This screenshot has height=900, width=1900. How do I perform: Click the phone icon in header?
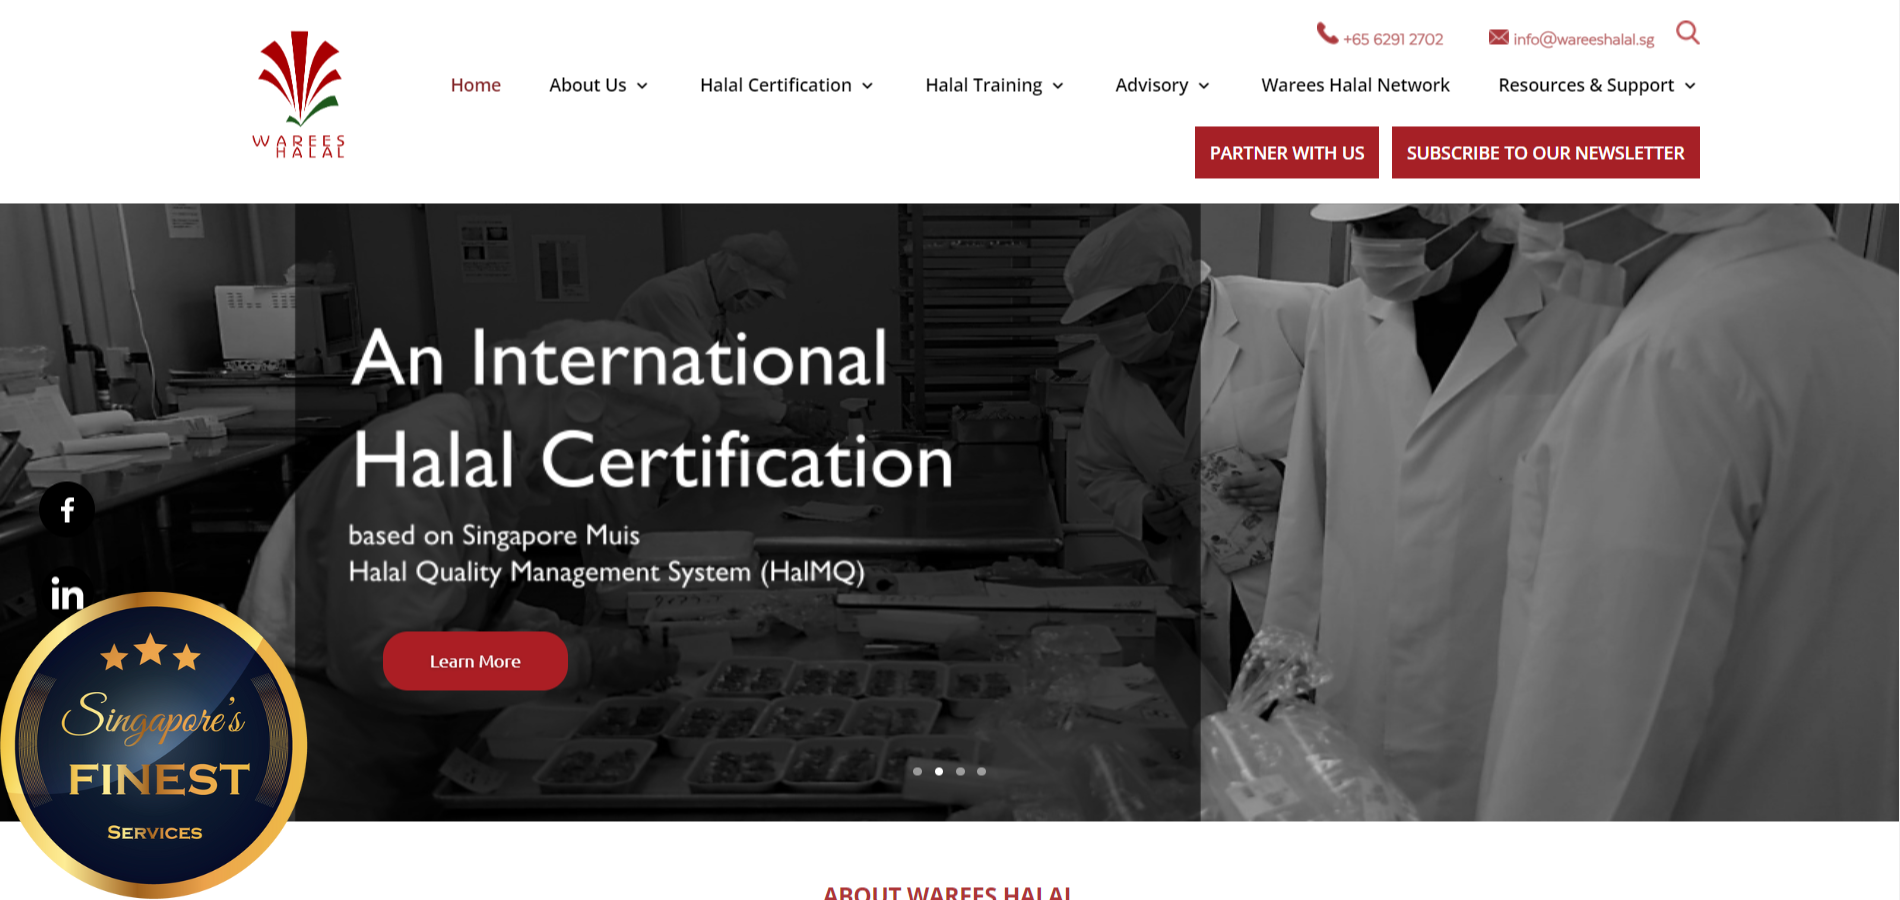(1327, 34)
